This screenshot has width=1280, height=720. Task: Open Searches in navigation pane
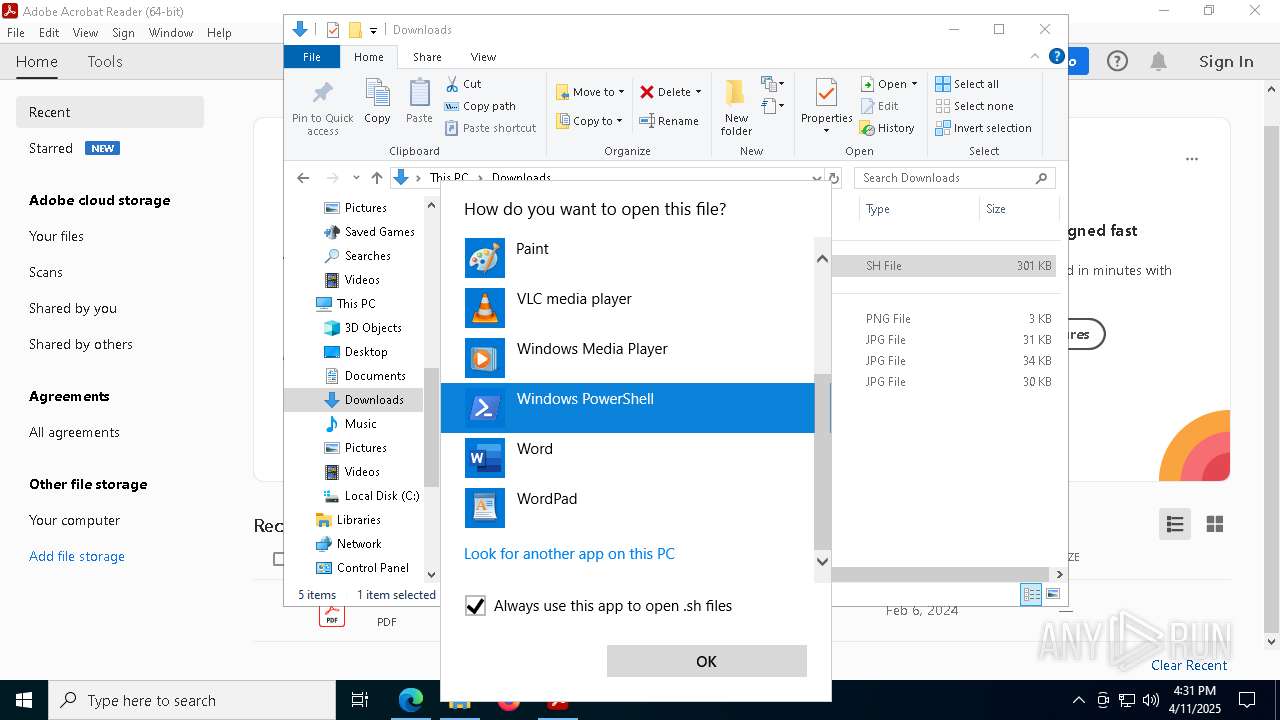[x=357, y=256]
